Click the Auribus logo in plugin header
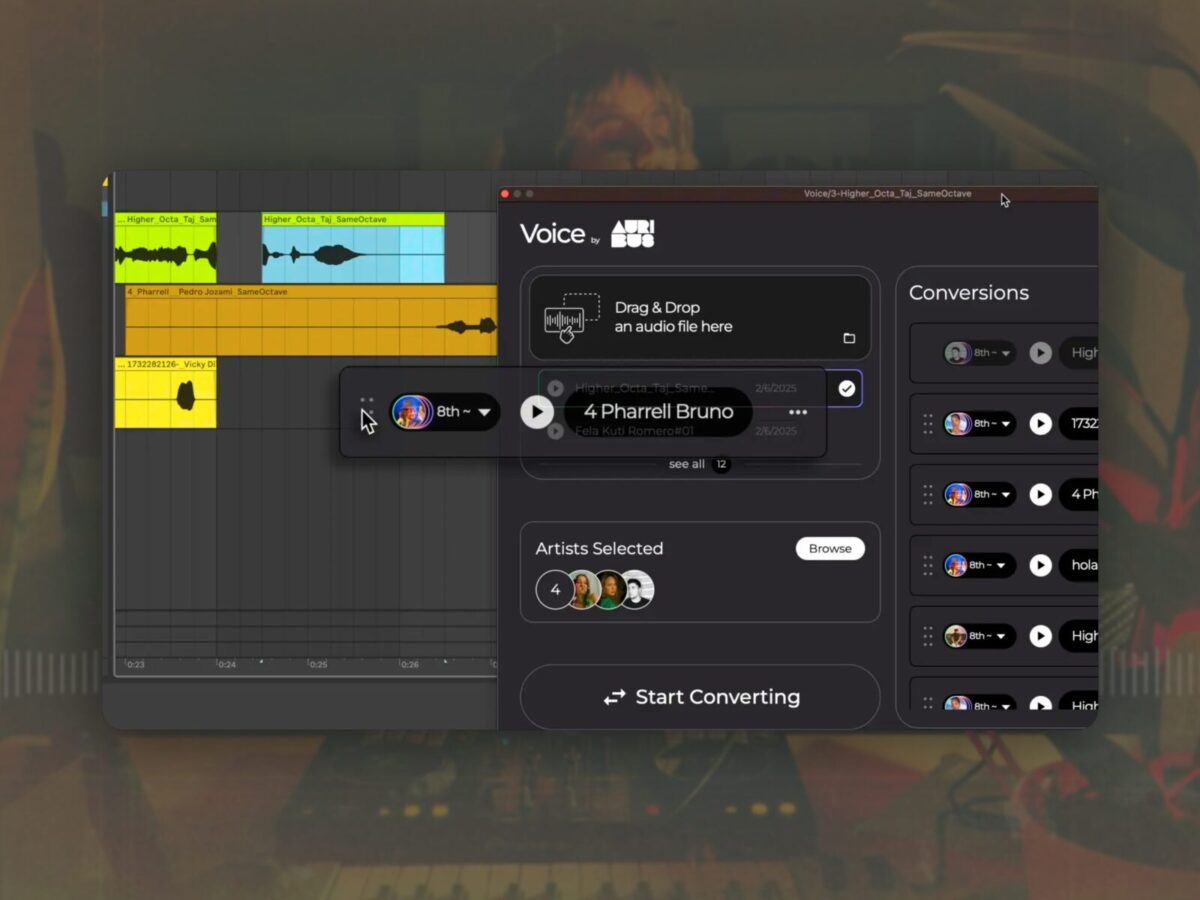Screen dimensions: 1200x900 click(x=633, y=234)
